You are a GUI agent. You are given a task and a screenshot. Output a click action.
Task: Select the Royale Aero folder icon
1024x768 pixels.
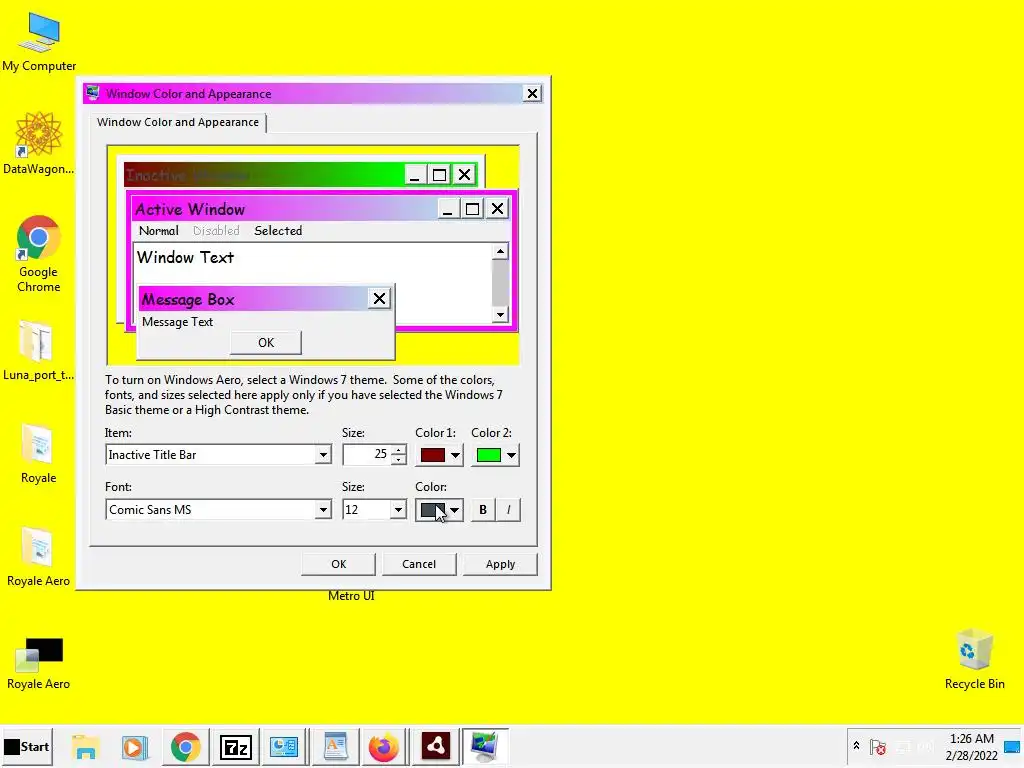[39, 556]
